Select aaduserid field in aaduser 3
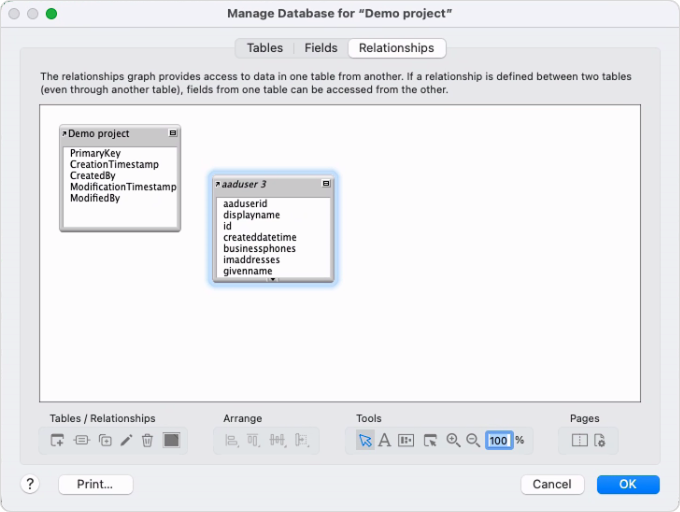 pyautogui.click(x=245, y=204)
